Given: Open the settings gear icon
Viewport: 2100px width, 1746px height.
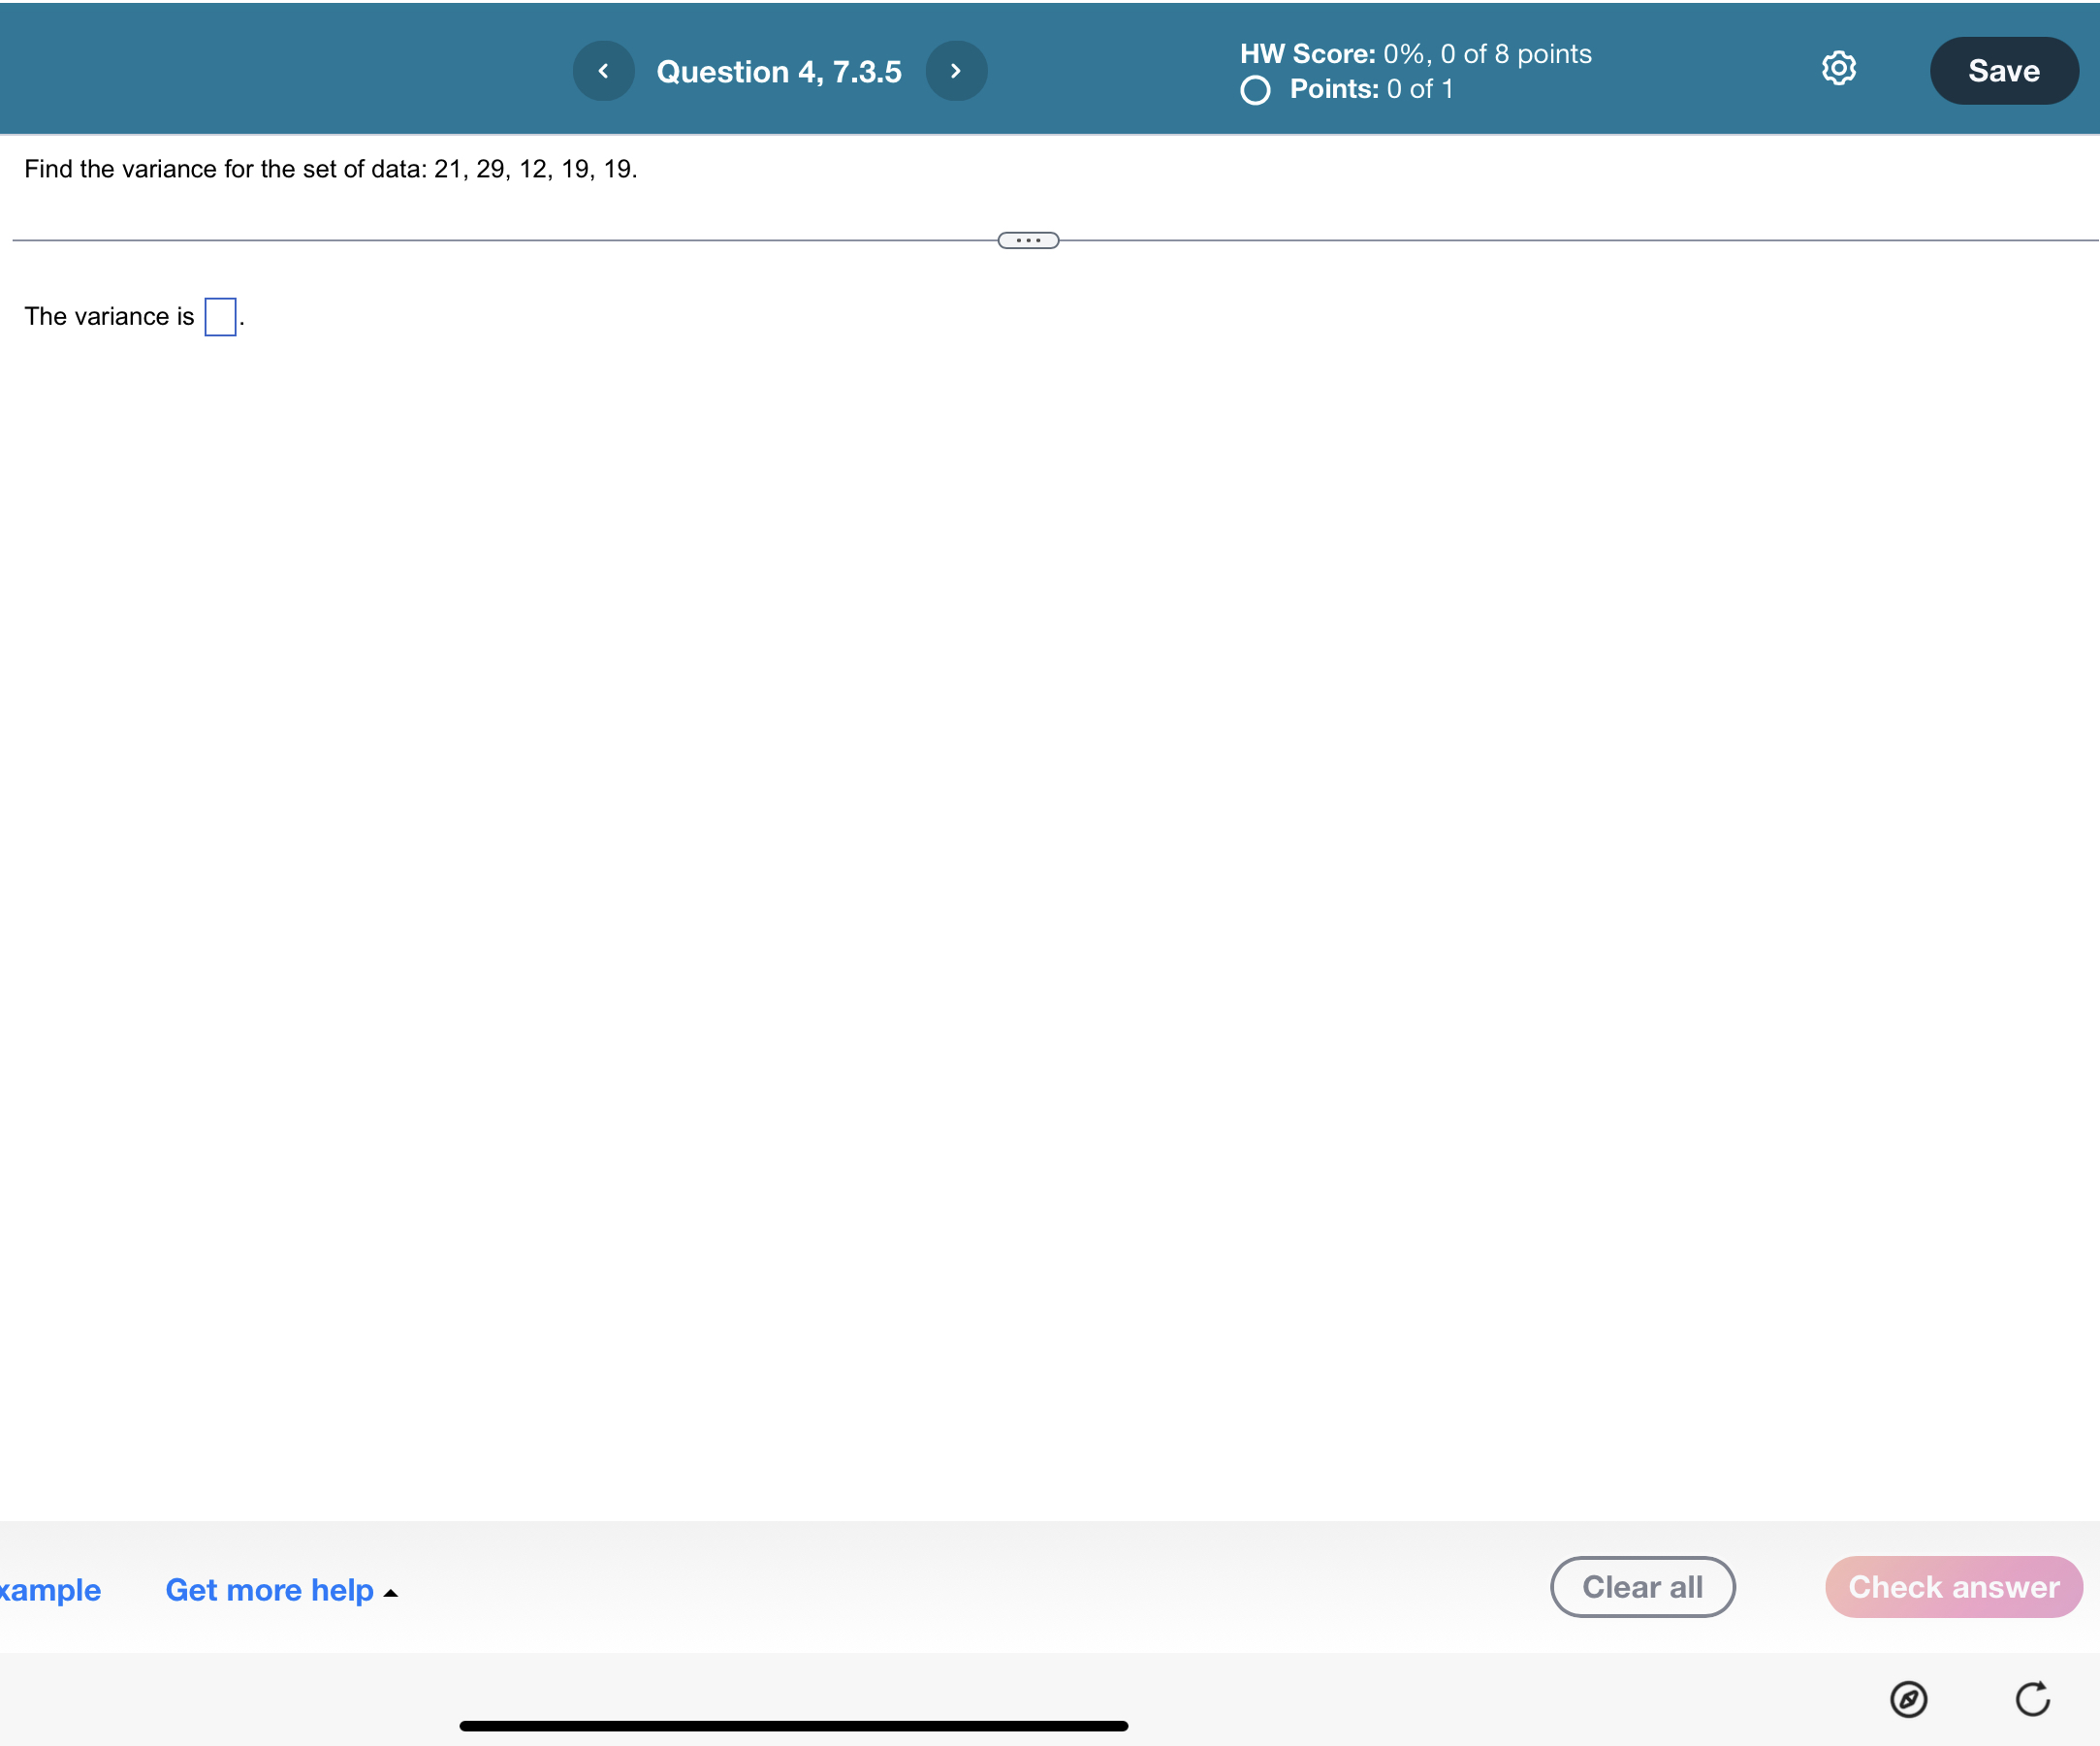Looking at the screenshot, I should pos(1838,68).
